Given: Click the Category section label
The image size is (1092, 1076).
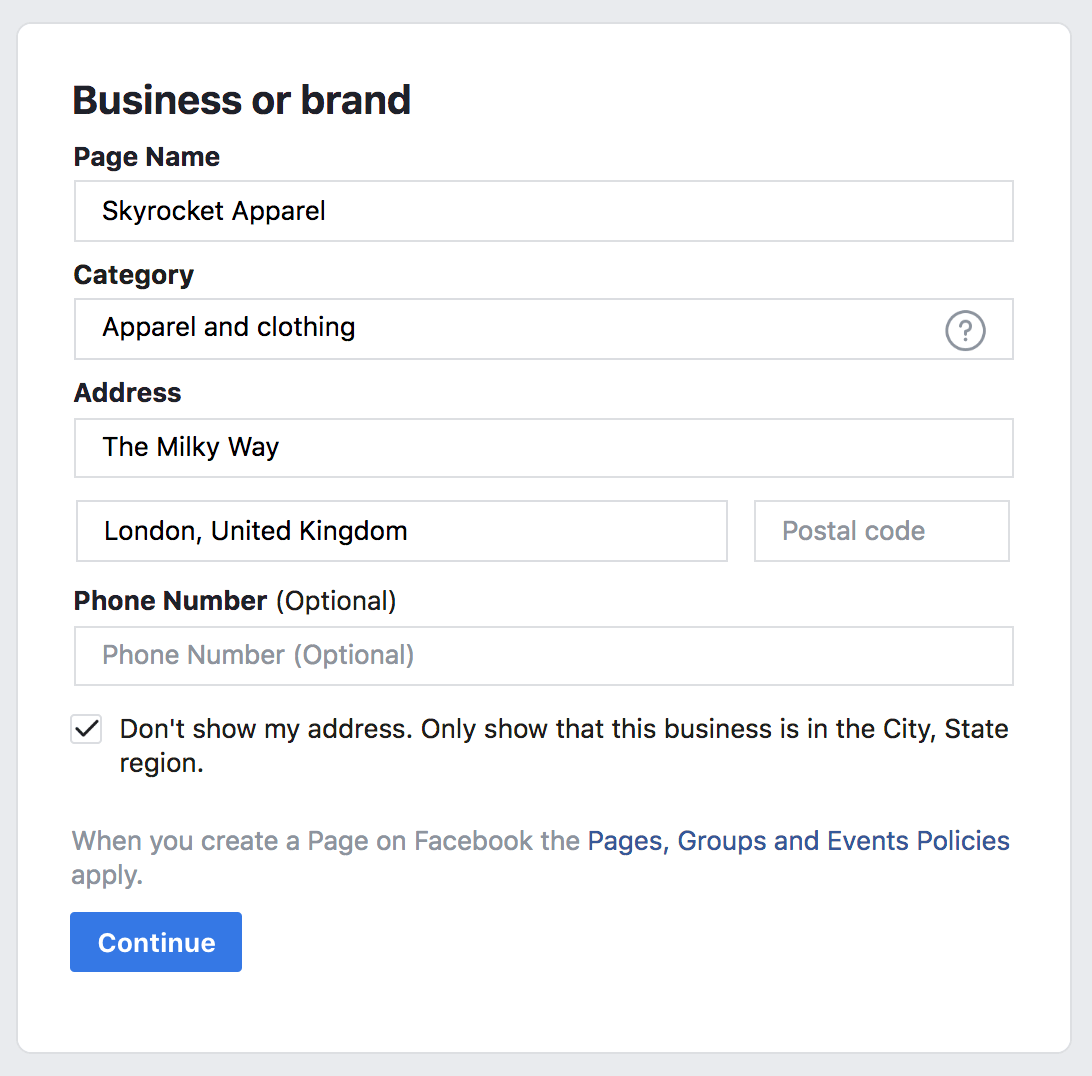Looking at the screenshot, I should [133, 275].
